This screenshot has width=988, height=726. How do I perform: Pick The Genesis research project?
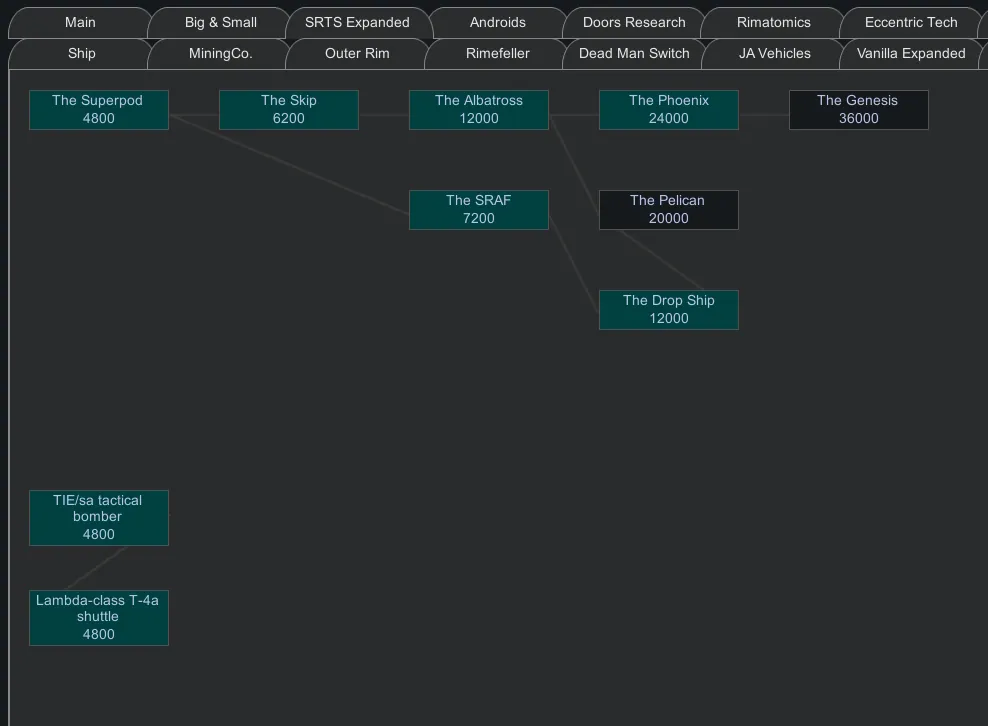[858, 110]
